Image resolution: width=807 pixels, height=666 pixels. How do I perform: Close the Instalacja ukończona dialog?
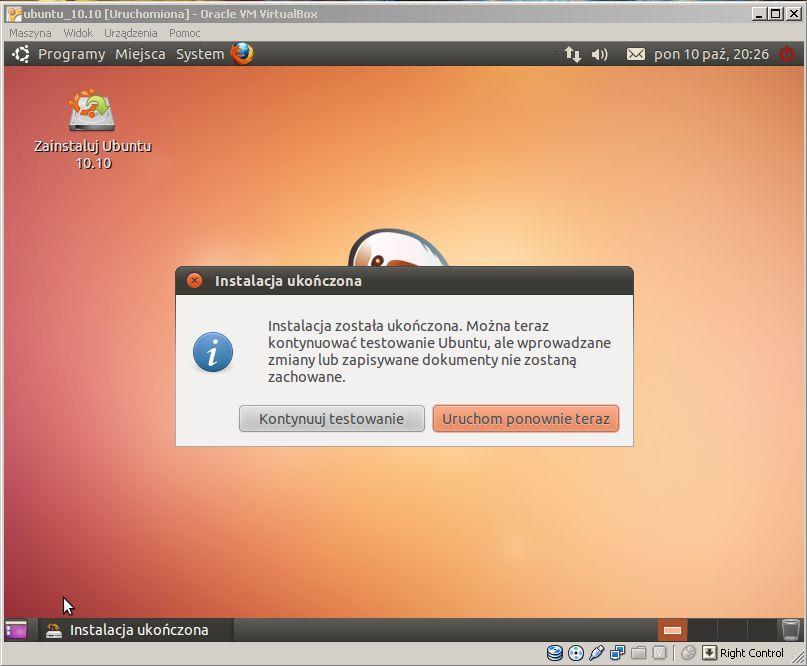pyautogui.click(x=195, y=281)
